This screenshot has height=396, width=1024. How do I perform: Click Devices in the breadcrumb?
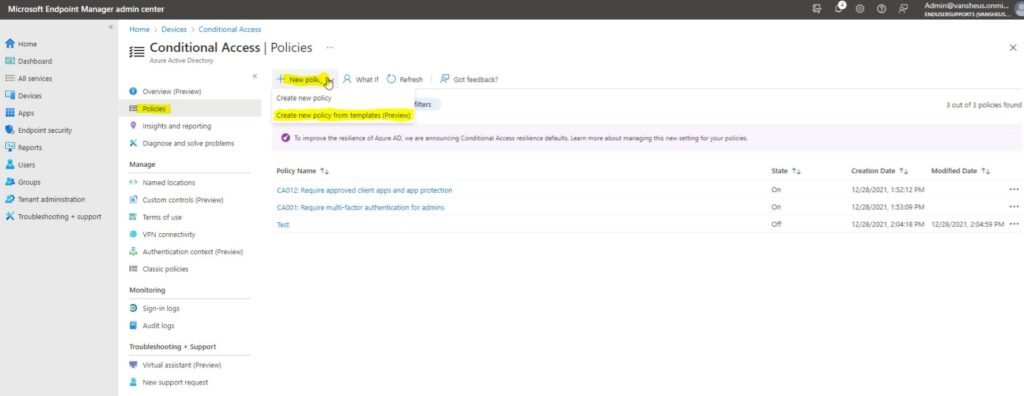tap(174, 29)
